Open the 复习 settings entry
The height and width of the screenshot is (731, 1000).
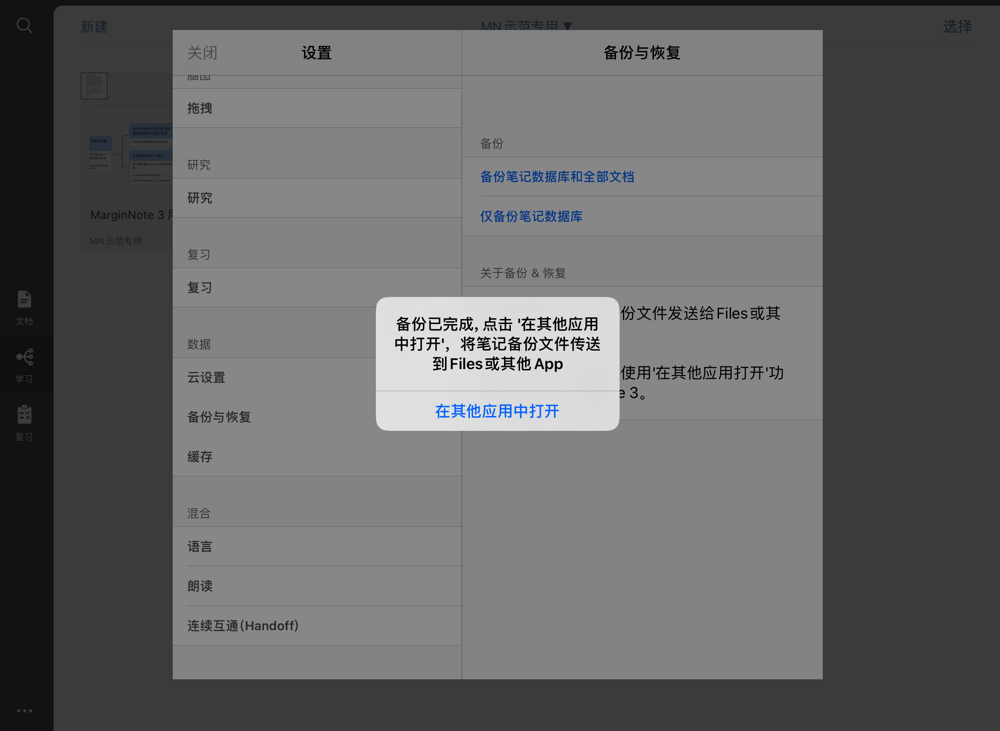point(317,288)
